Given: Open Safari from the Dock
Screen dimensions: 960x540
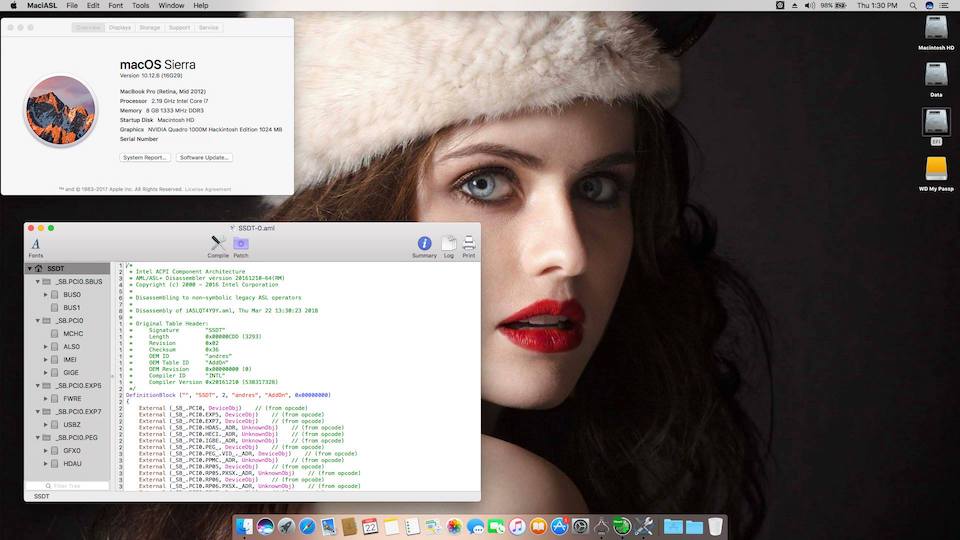Looking at the screenshot, I should click(307, 526).
